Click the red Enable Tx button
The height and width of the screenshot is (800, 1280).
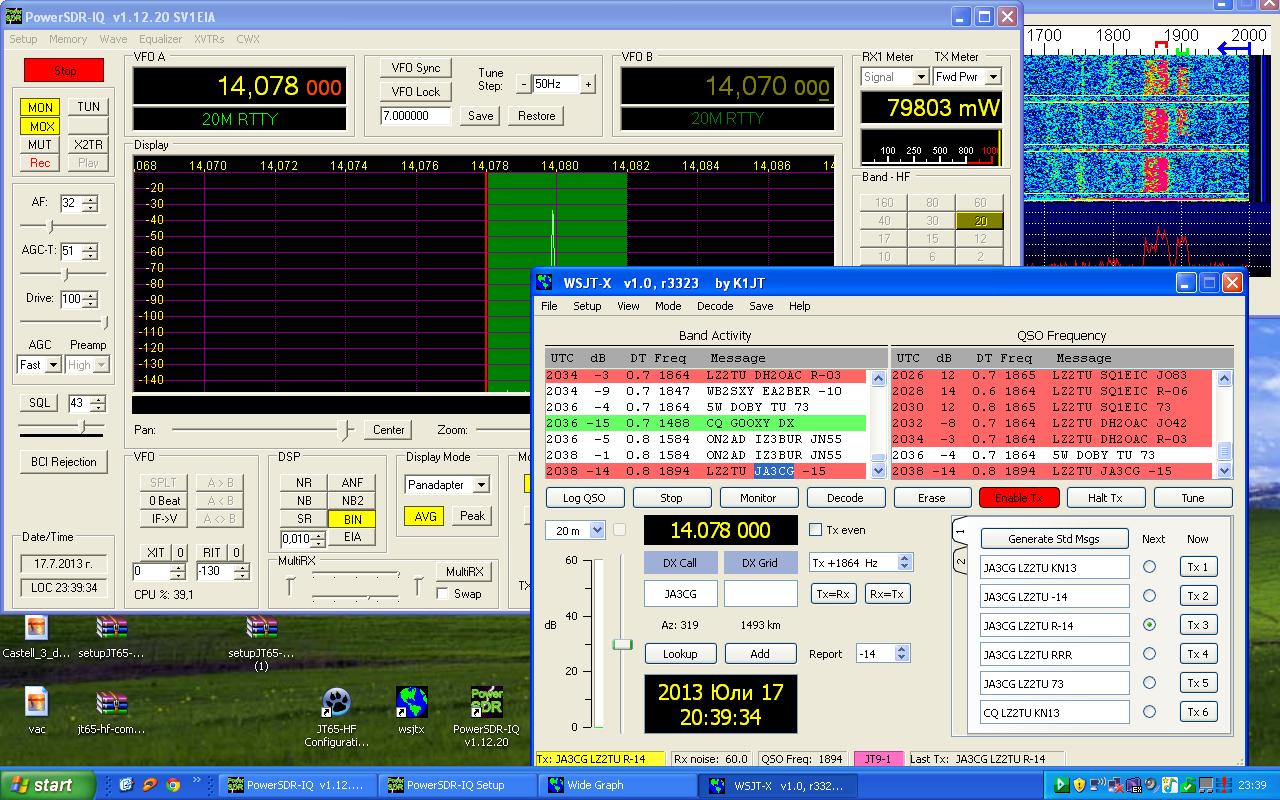tap(1019, 498)
